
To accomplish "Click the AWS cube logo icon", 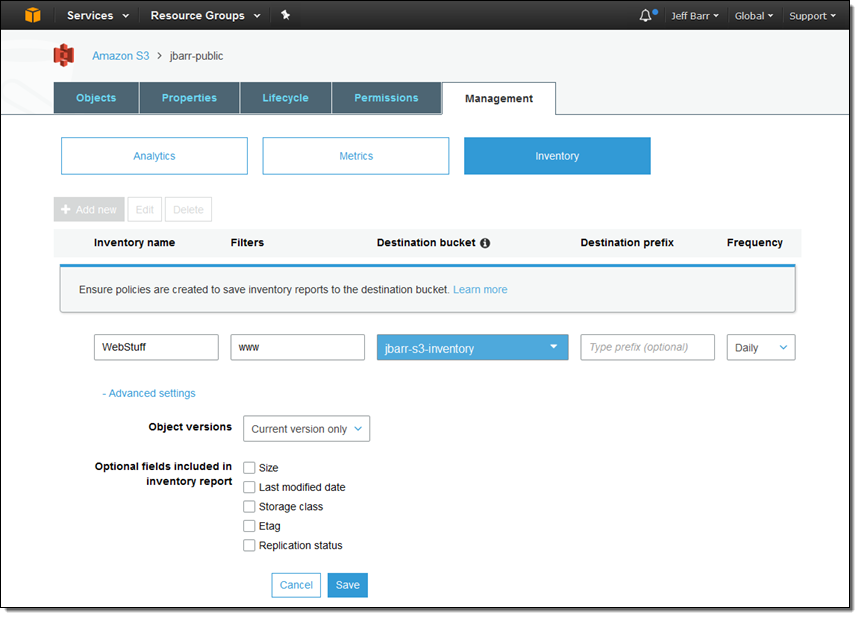I will point(33,15).
